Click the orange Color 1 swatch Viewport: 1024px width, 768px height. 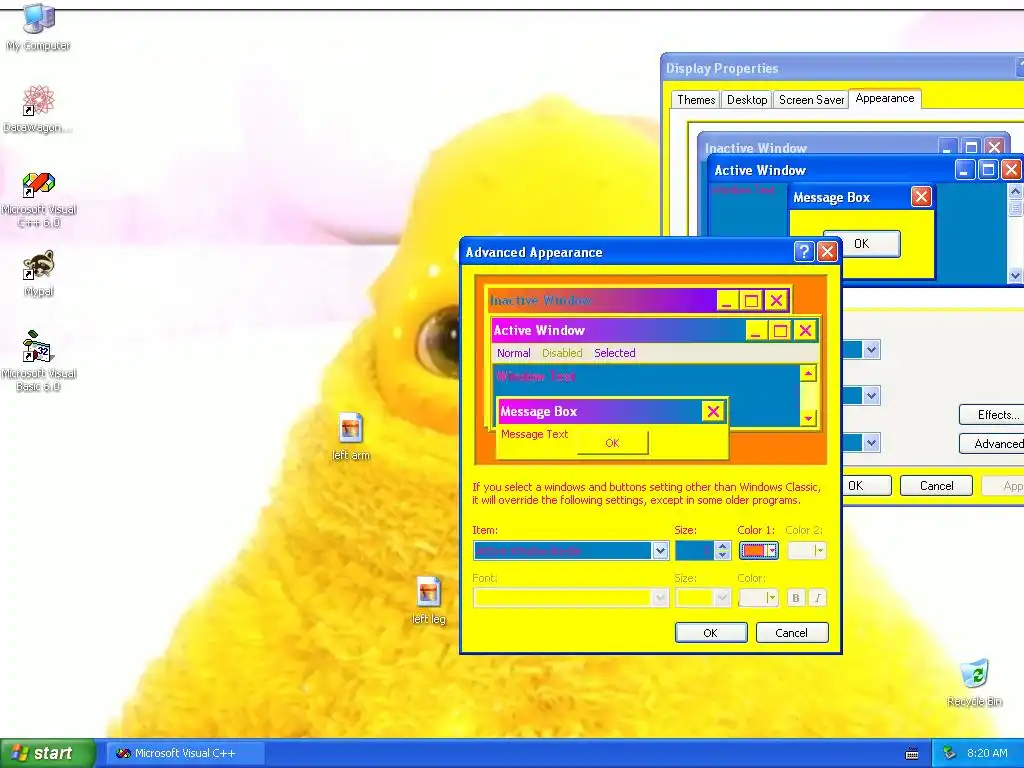(x=753, y=551)
